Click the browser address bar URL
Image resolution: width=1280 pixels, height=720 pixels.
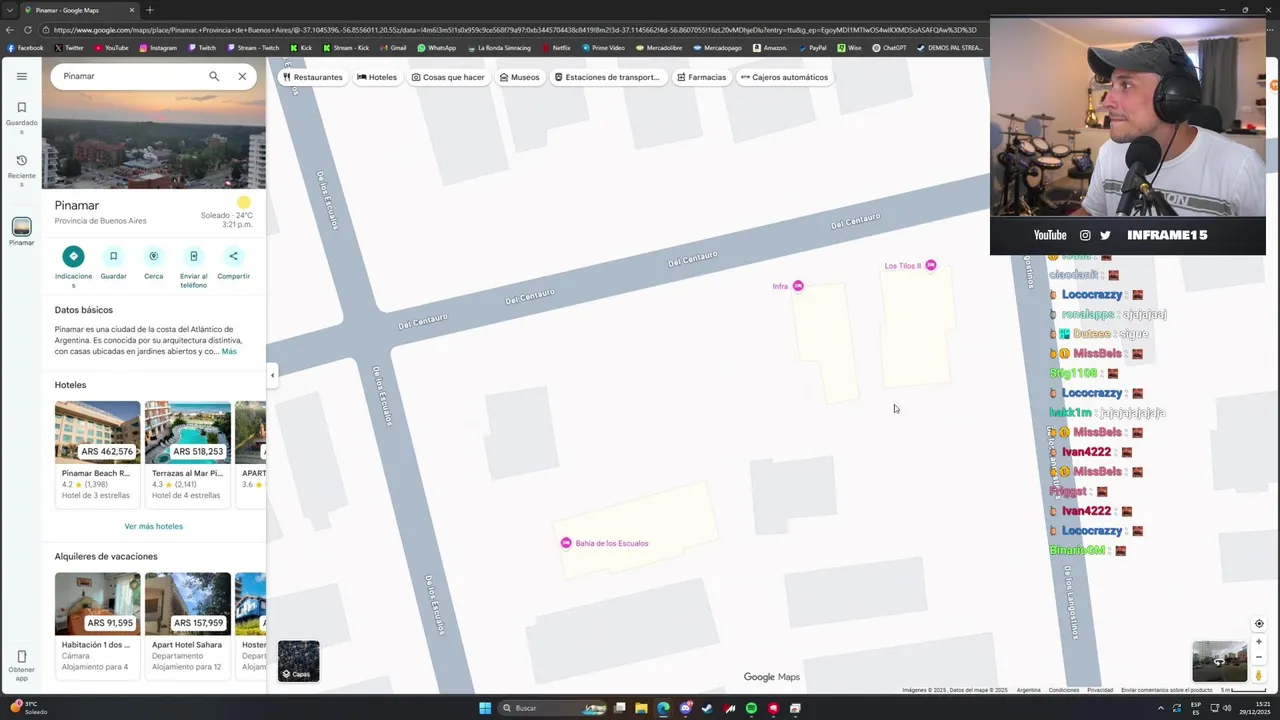pos(515,30)
